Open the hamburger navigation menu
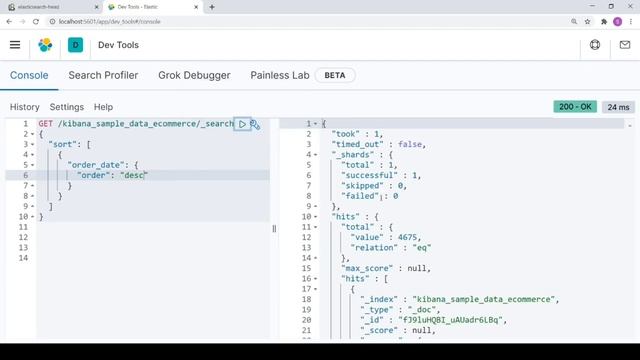 [15, 45]
